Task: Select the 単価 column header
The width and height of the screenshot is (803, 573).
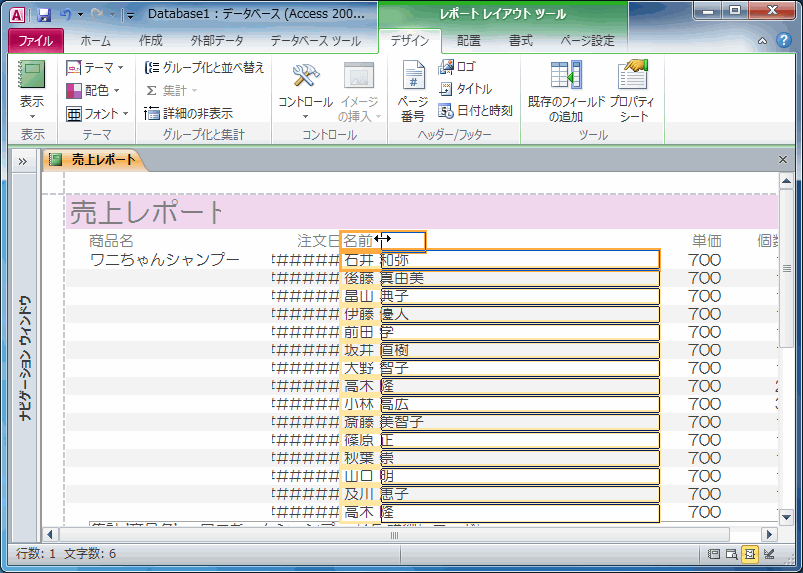Action: click(x=707, y=241)
